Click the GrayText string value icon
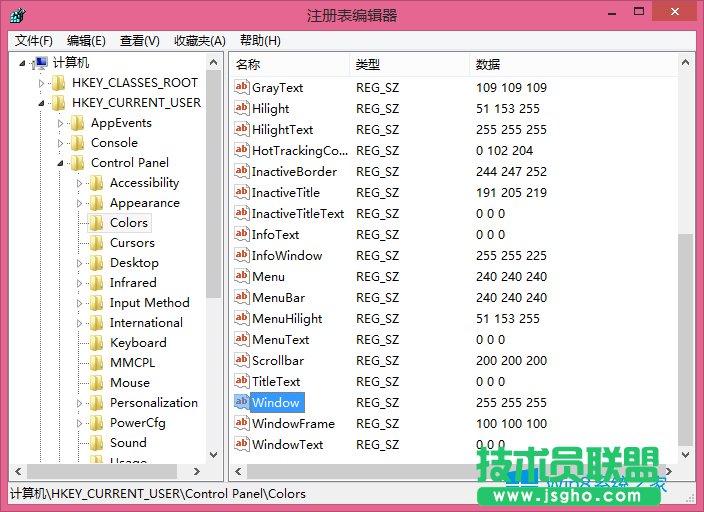The image size is (704, 512). pyautogui.click(x=242, y=87)
